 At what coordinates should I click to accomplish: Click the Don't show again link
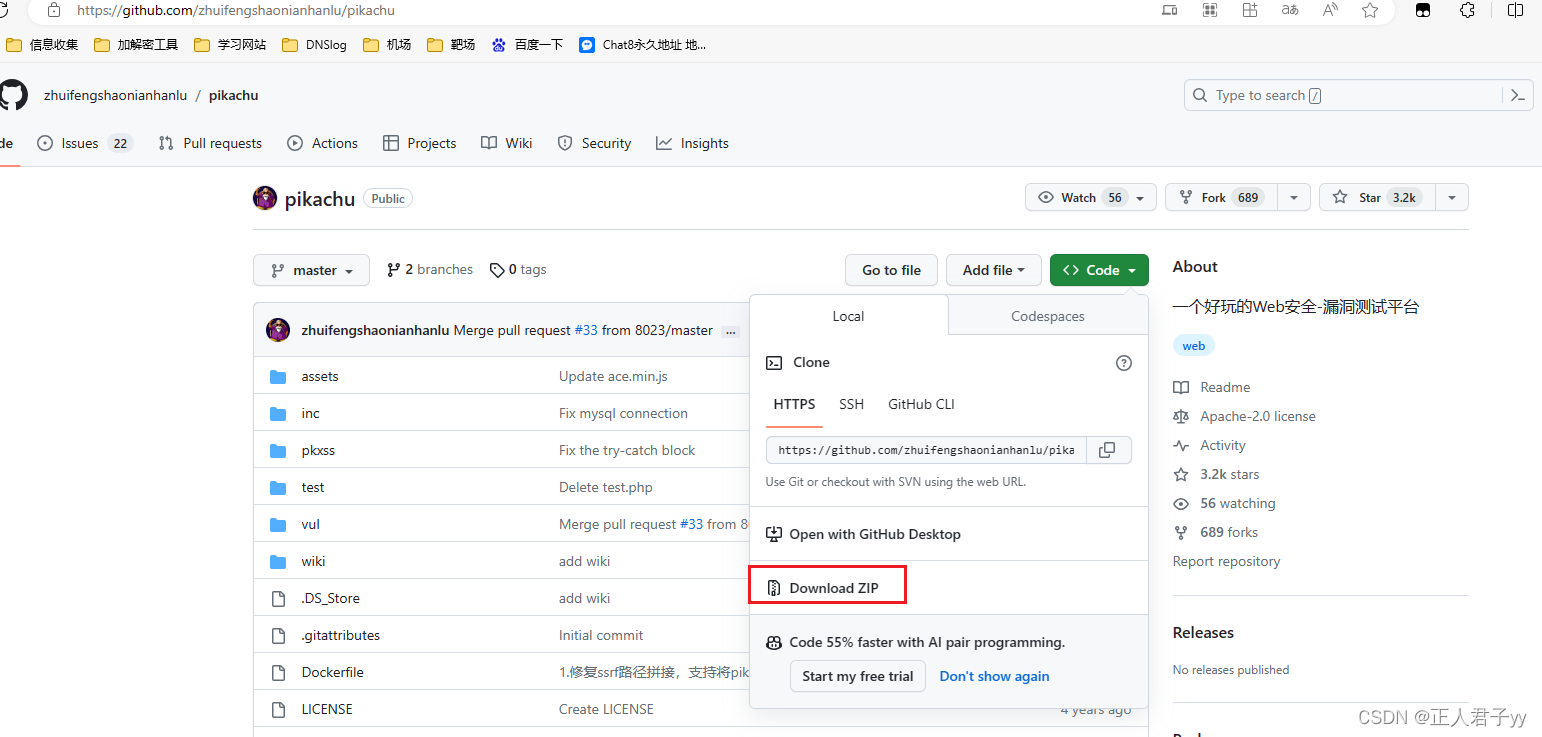pyautogui.click(x=994, y=676)
